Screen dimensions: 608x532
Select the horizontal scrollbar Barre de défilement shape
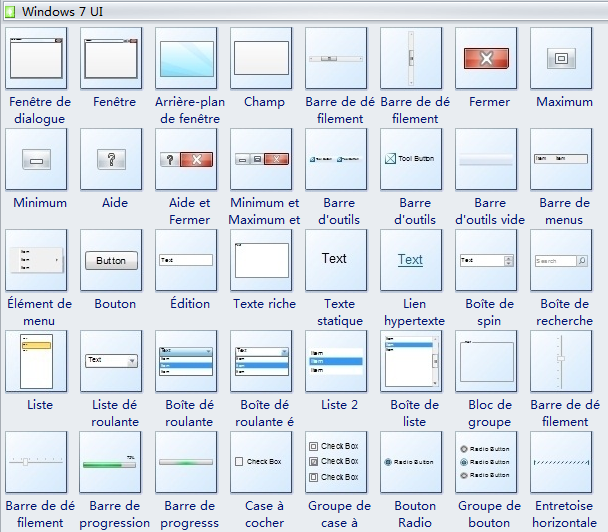[336, 58]
